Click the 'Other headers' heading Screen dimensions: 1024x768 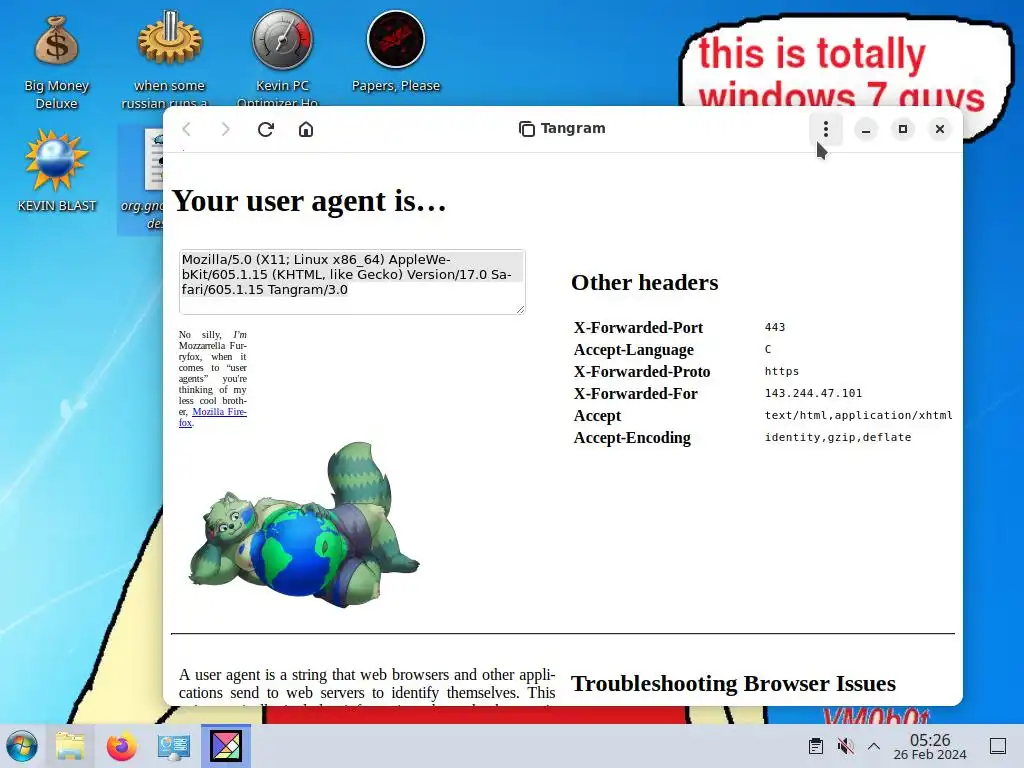pyautogui.click(x=645, y=282)
